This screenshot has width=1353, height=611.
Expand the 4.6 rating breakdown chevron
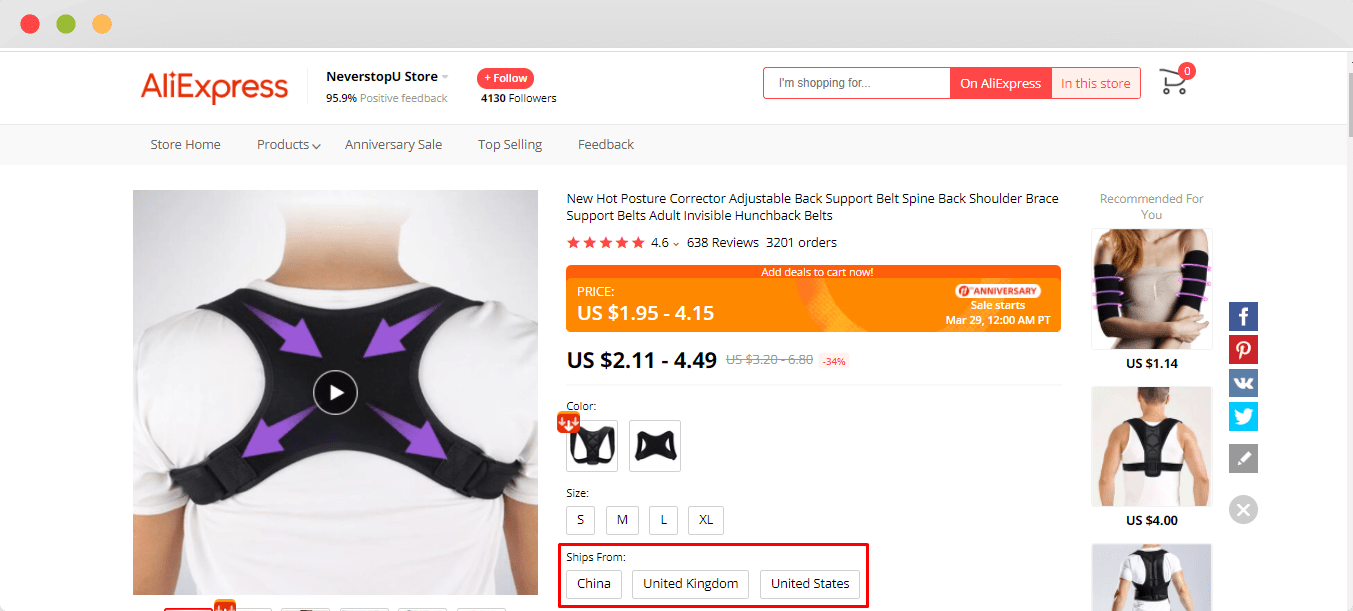[676, 243]
